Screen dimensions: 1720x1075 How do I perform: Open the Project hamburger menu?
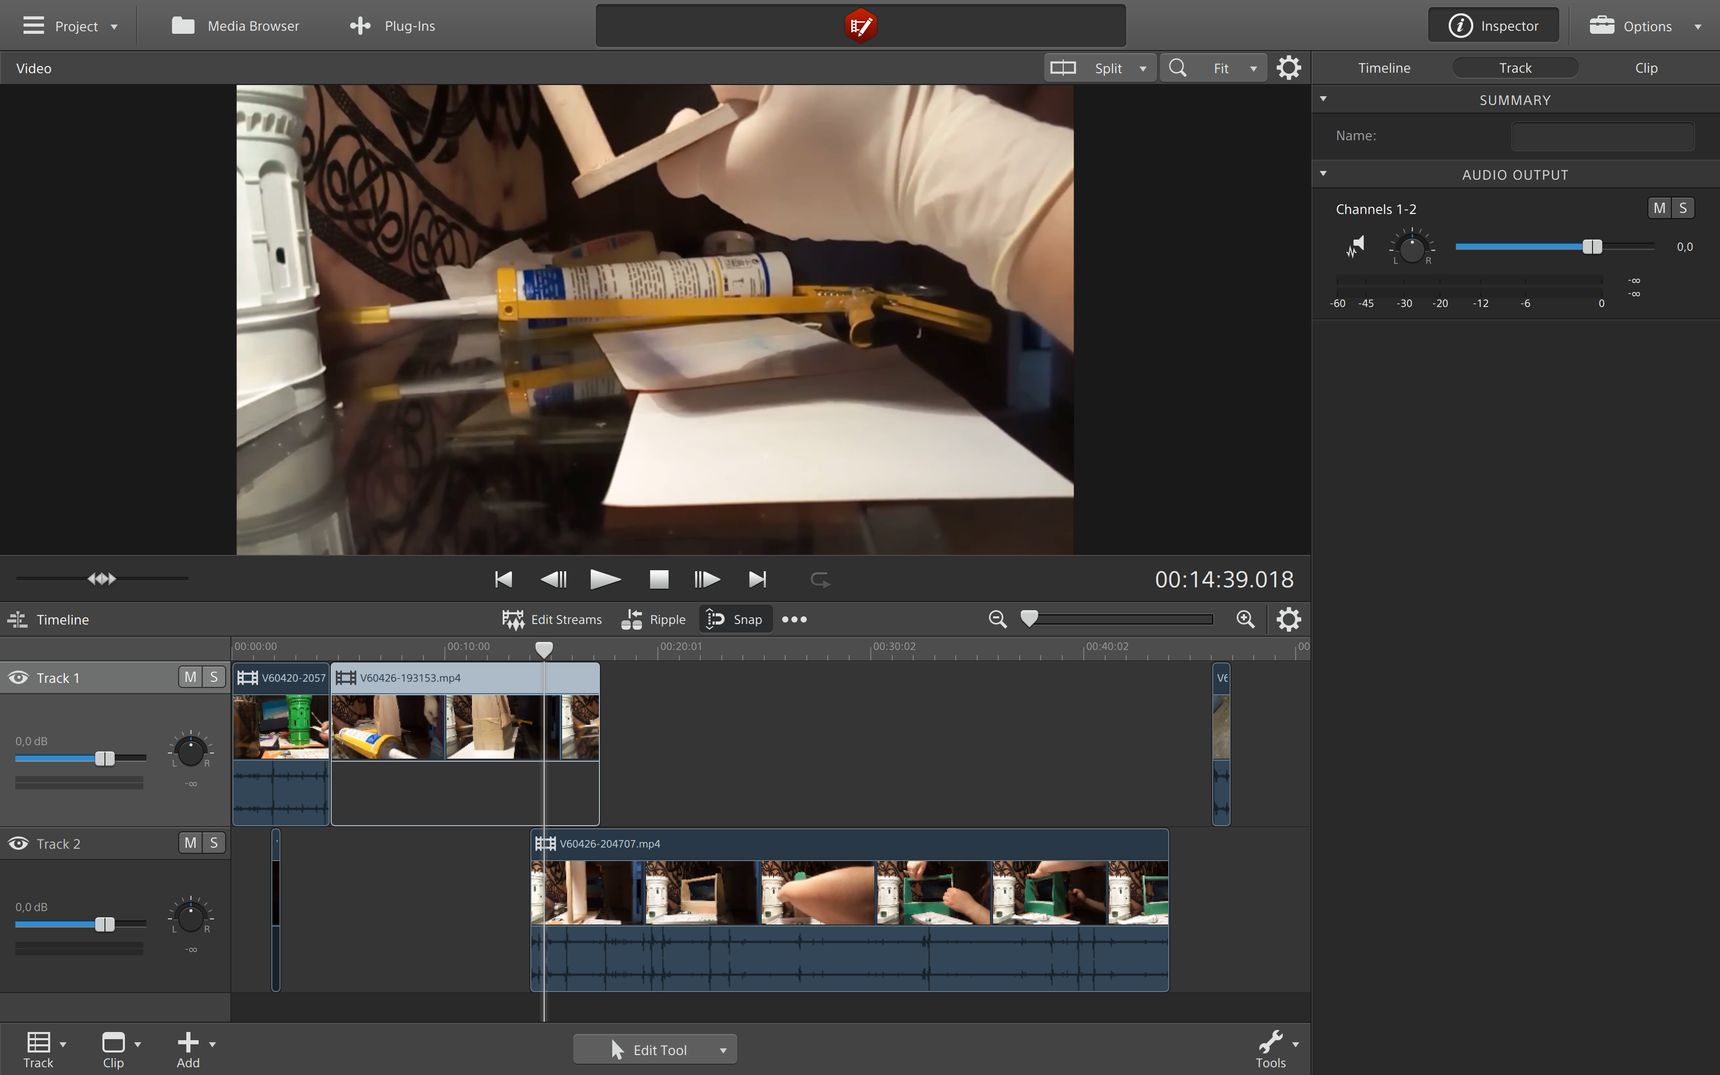tap(70, 26)
